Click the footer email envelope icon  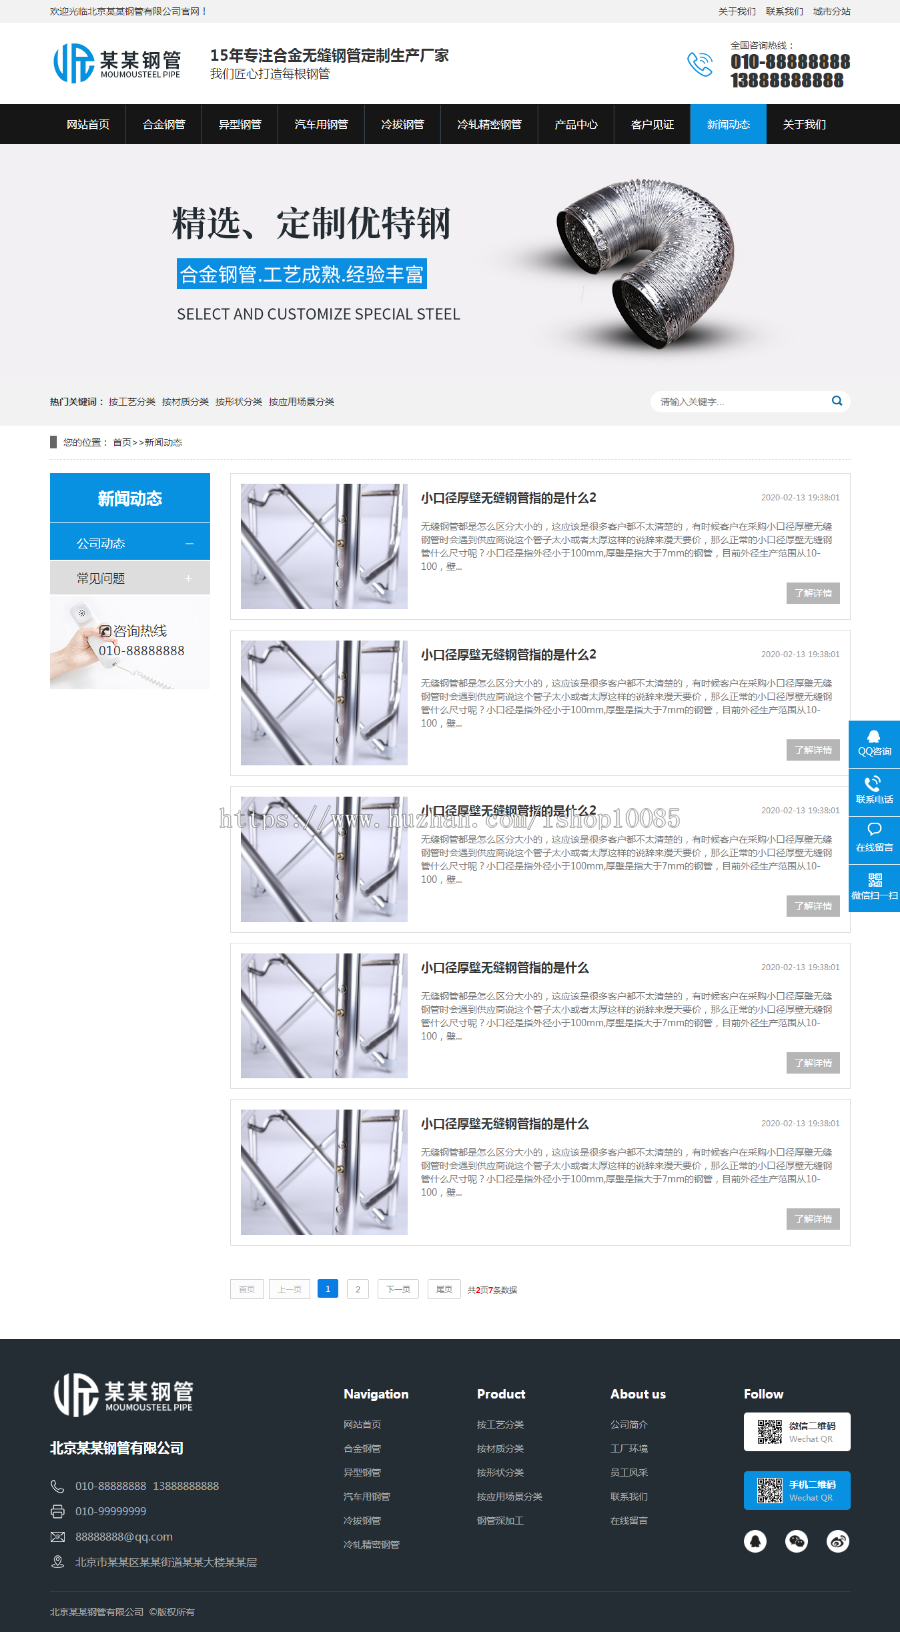(x=57, y=1537)
